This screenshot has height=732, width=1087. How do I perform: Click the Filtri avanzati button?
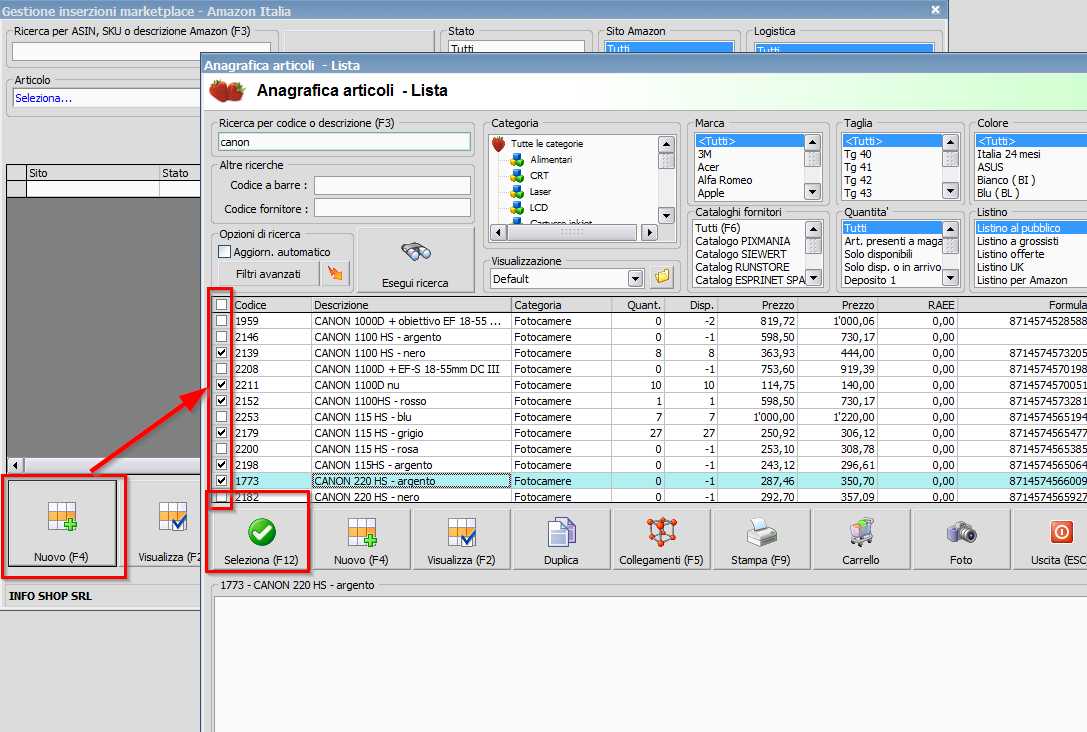[268, 274]
